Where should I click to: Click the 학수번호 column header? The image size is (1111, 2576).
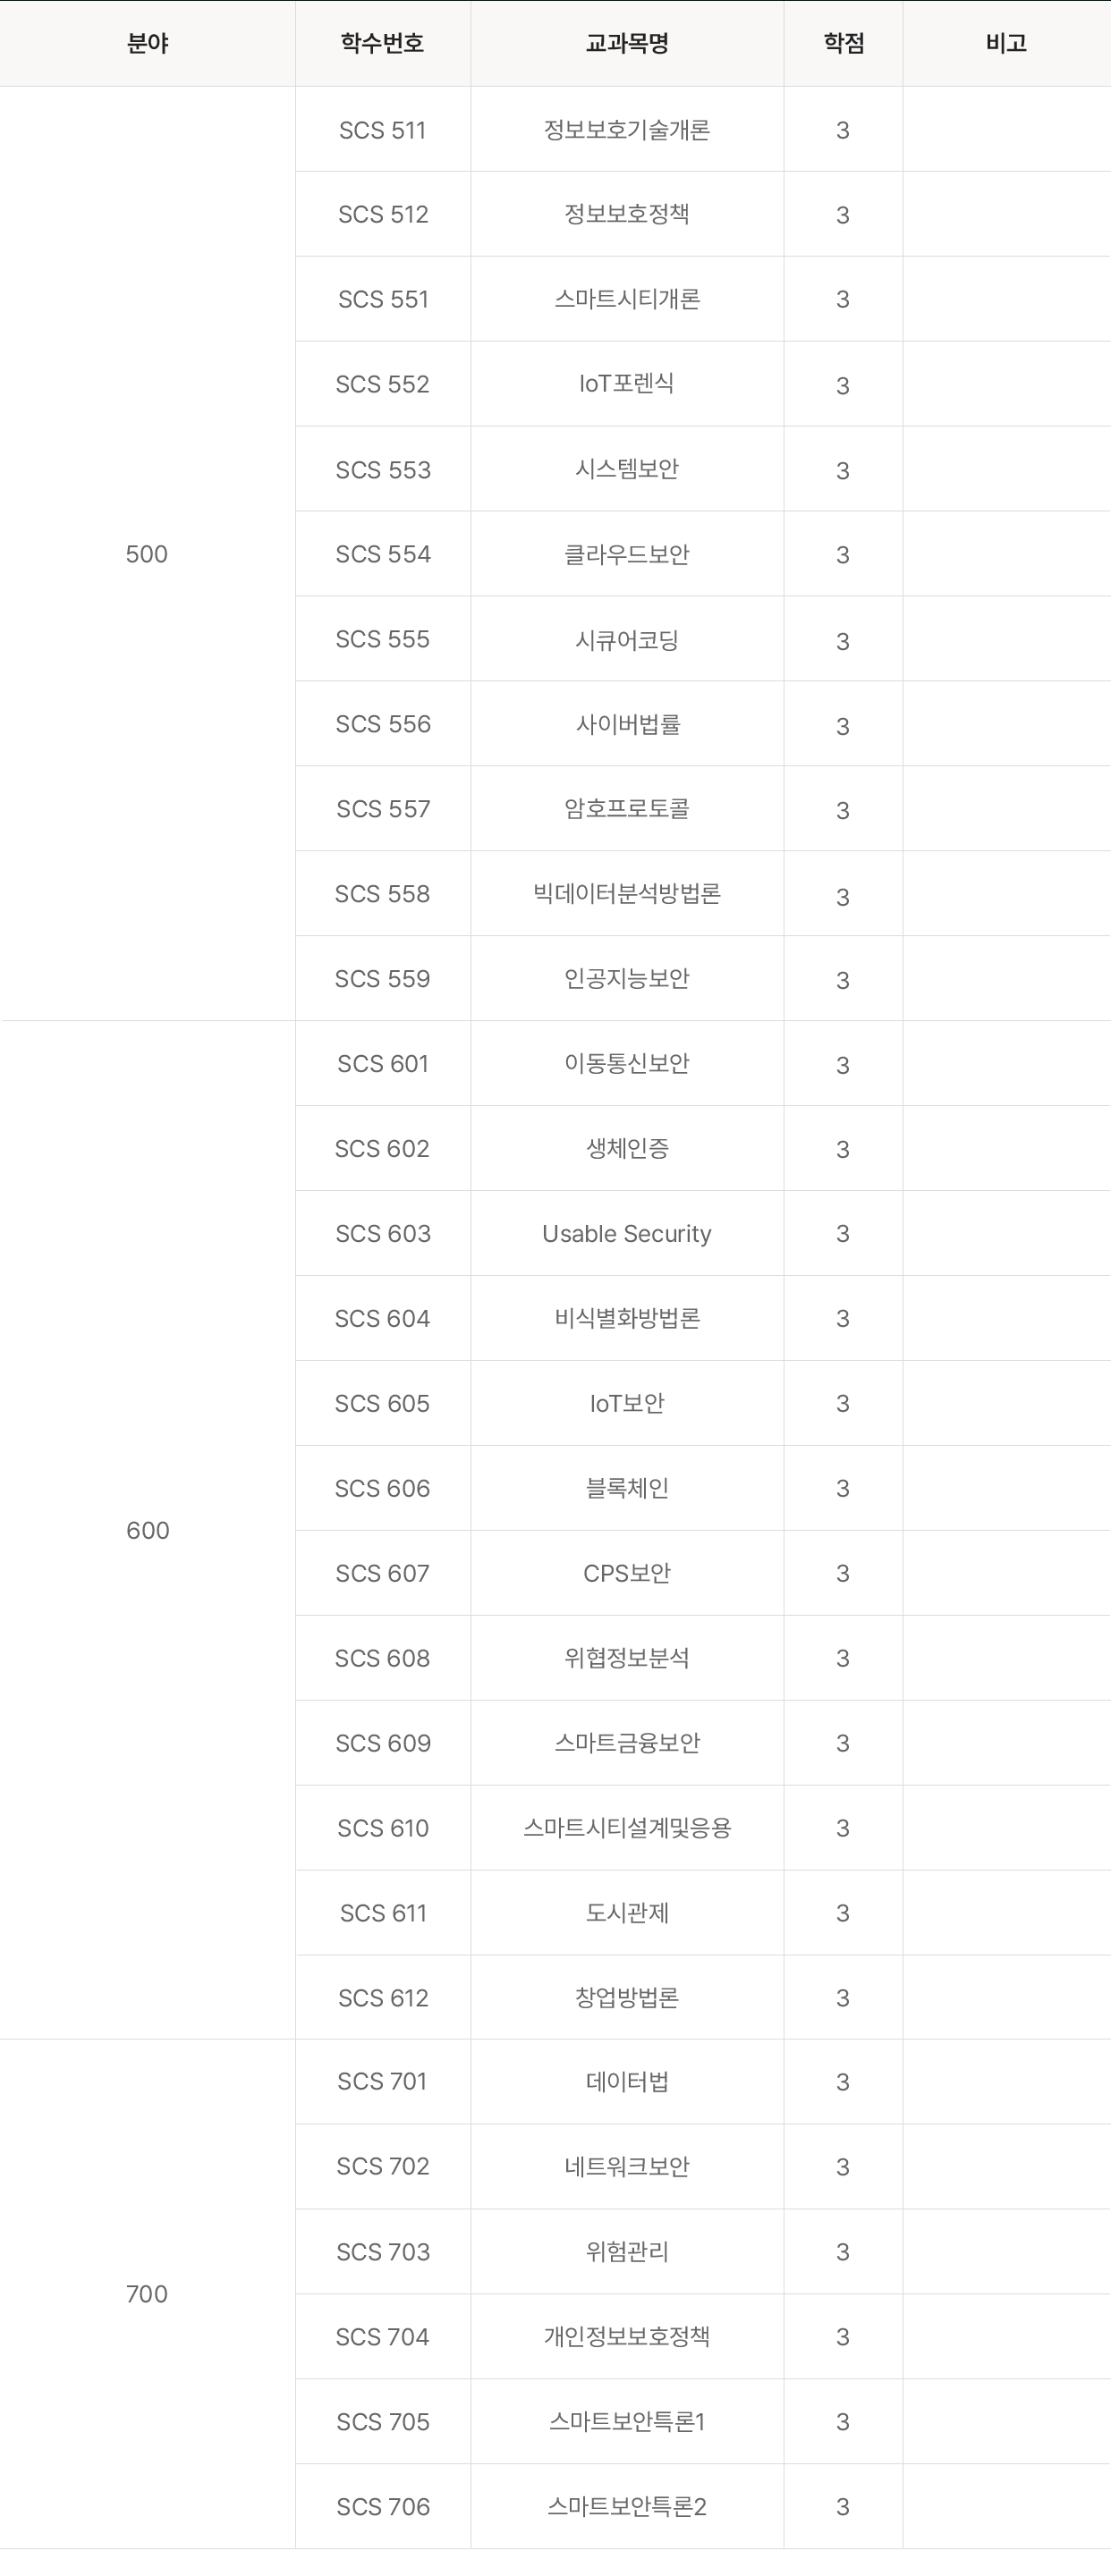click(382, 43)
